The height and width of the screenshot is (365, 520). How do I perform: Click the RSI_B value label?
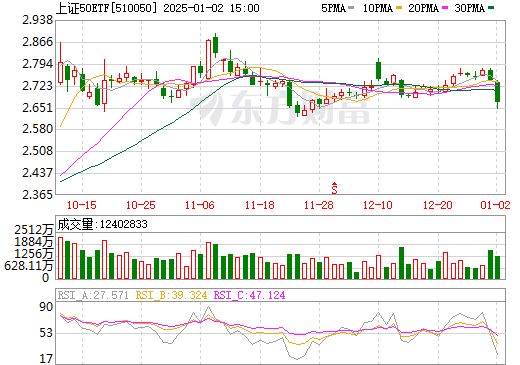[171, 295]
